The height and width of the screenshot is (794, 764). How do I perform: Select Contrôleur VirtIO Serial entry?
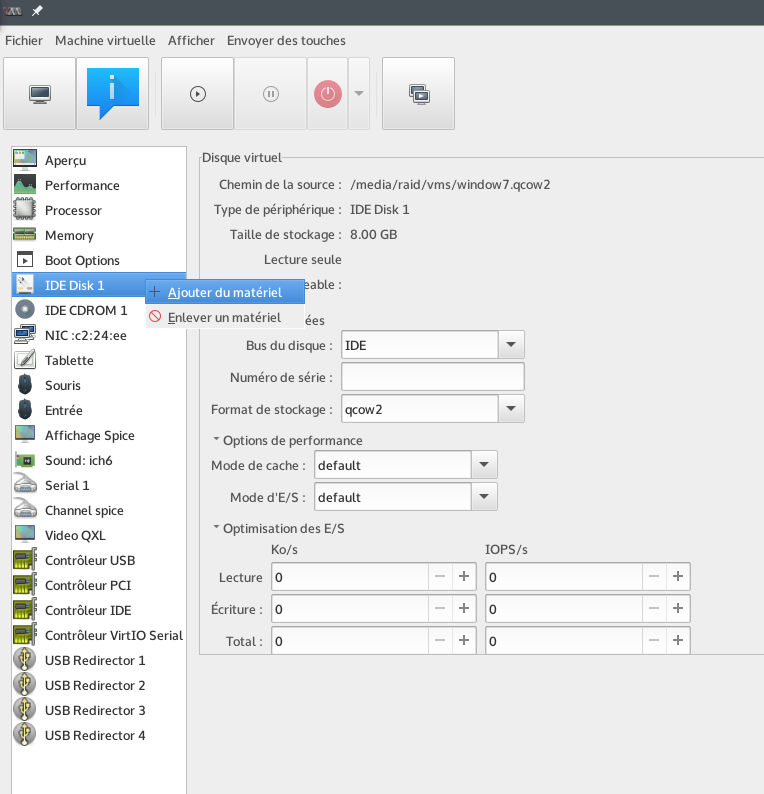pos(99,636)
